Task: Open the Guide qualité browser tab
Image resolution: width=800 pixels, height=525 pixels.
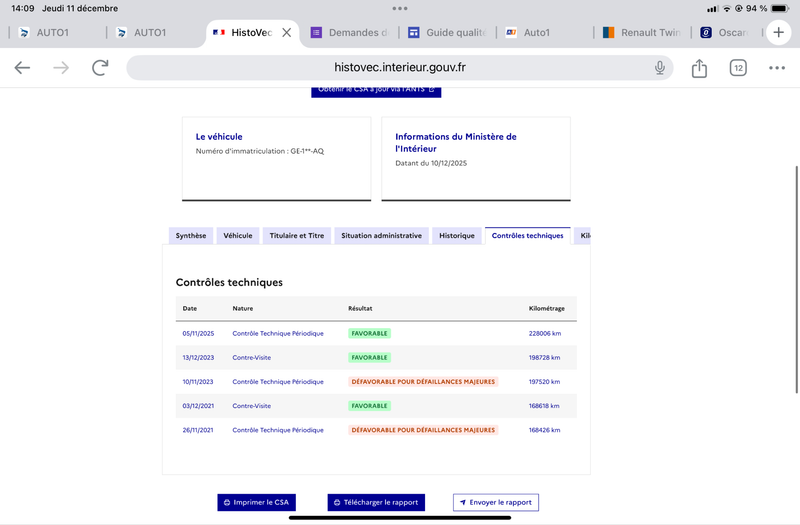Action: (447, 33)
